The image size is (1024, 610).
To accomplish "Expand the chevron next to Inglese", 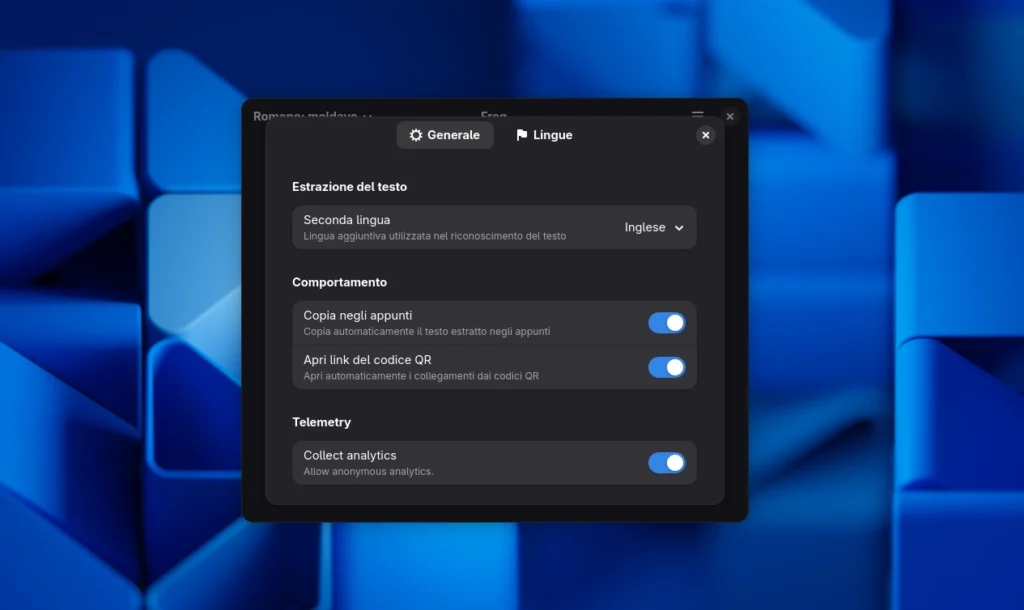I will (x=680, y=228).
